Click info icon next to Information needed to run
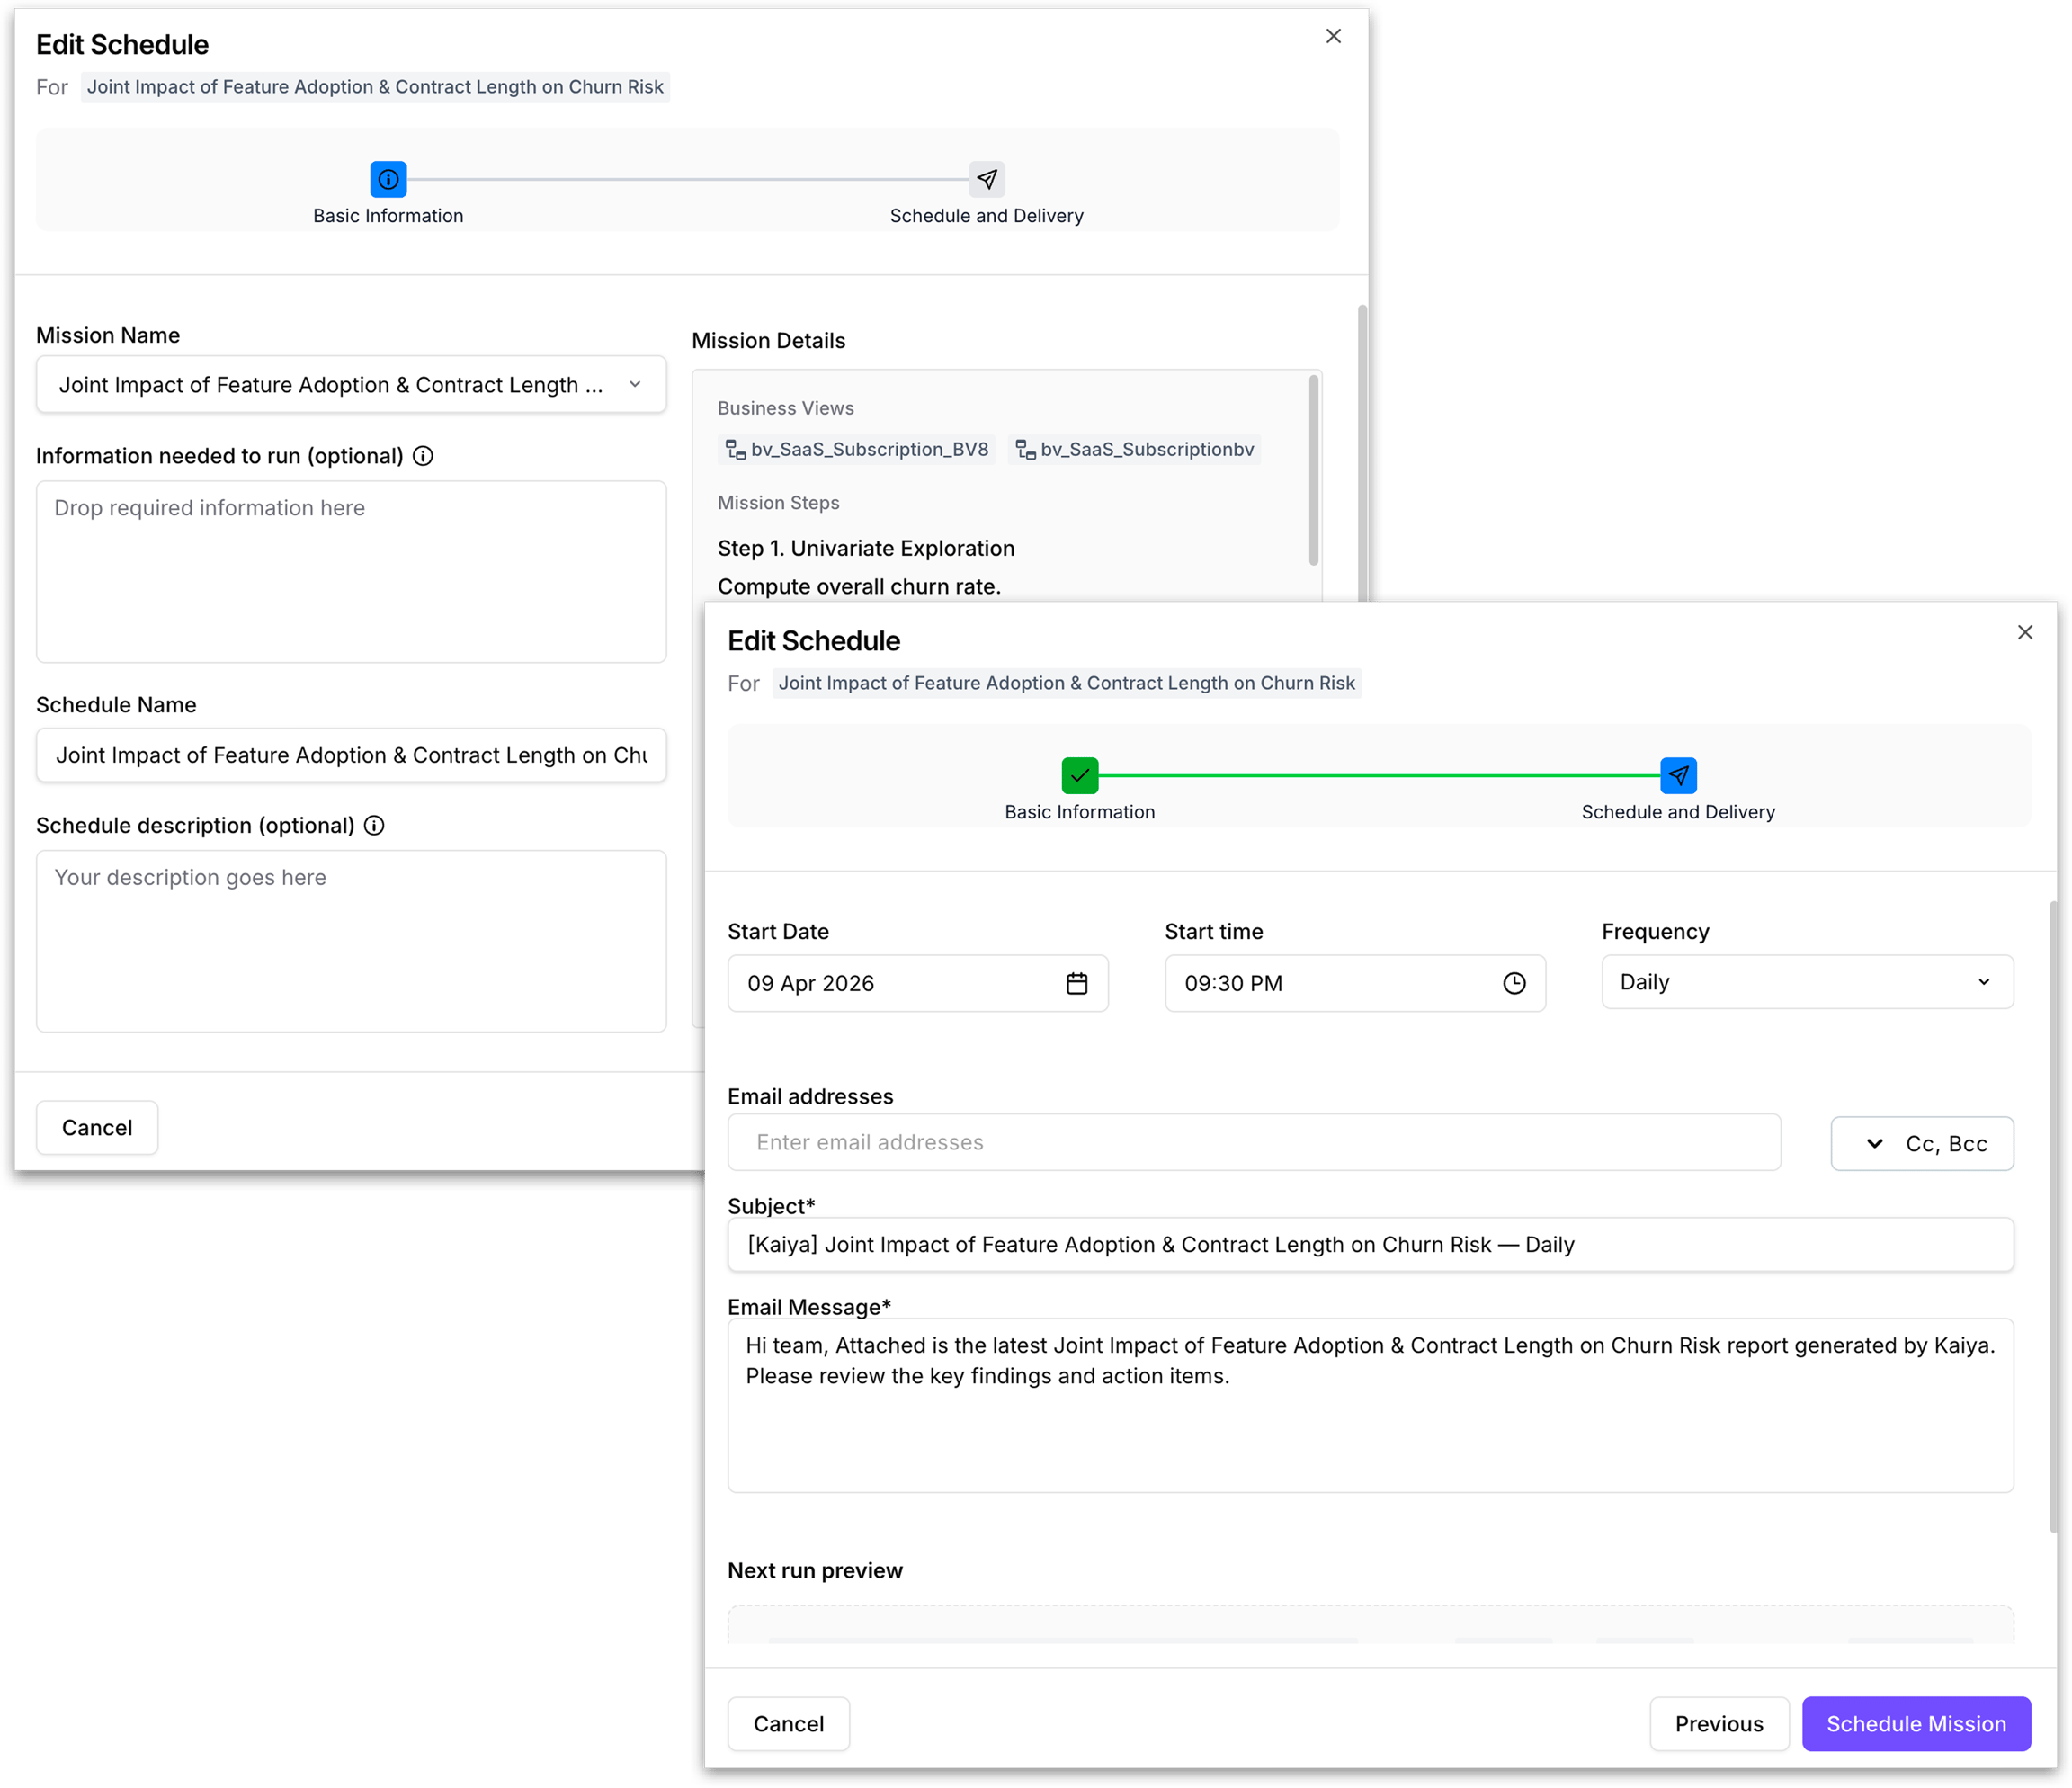This screenshot has width=2072, height=1788. pos(423,456)
